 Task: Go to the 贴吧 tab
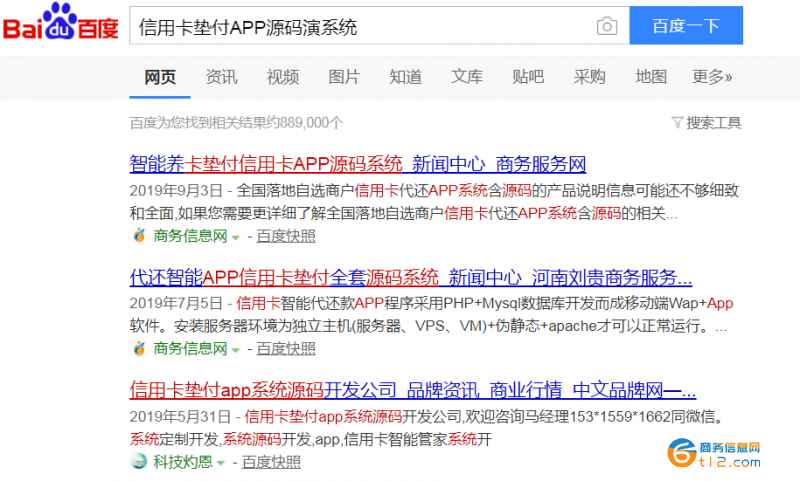528,77
